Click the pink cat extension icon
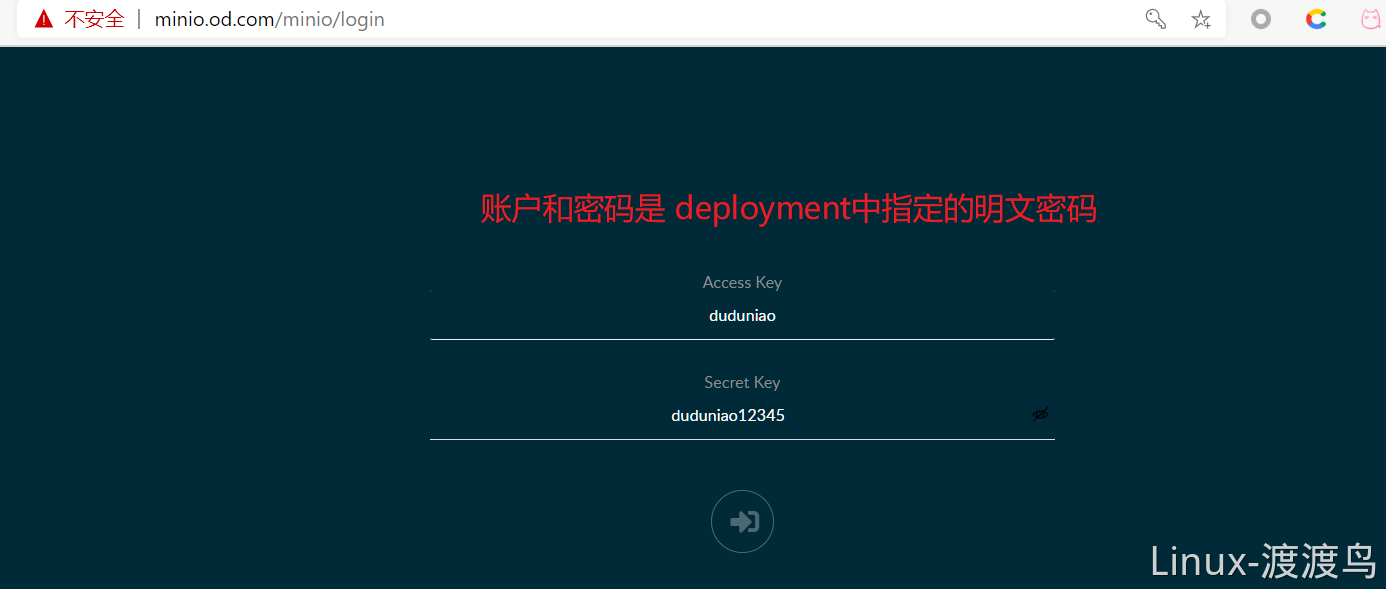This screenshot has height=589, width=1386. [1370, 19]
